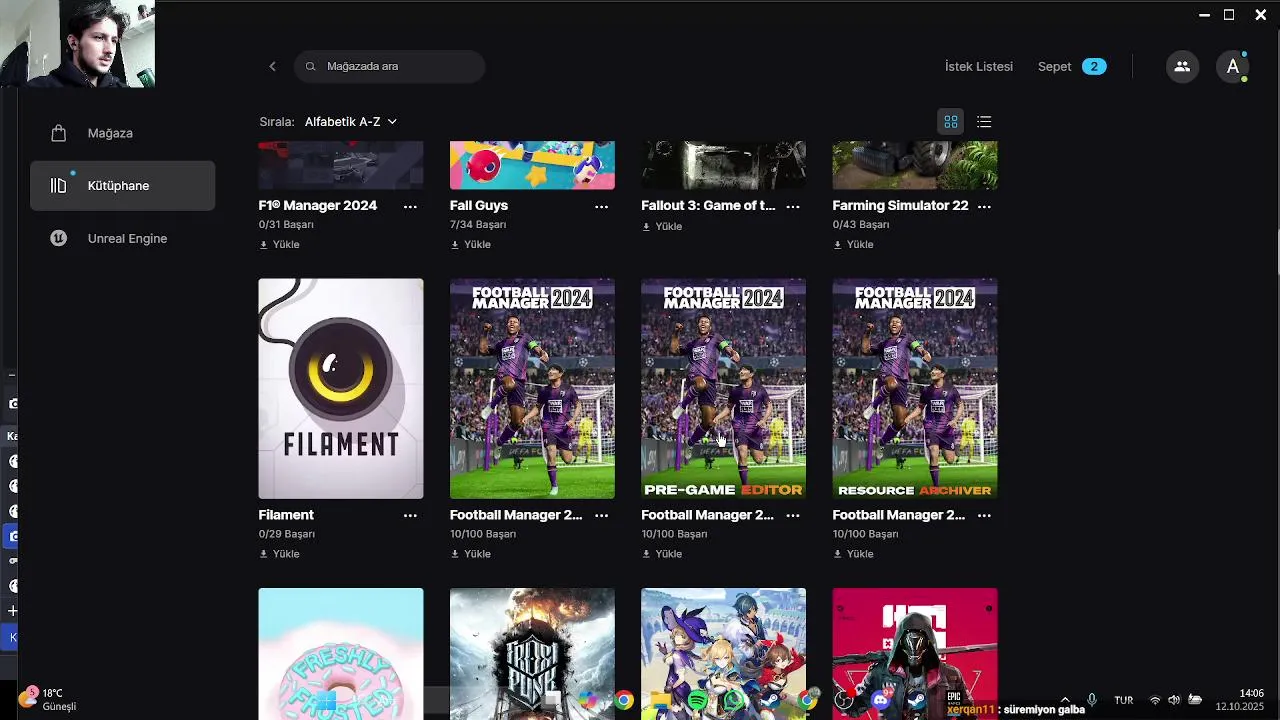Open the Resource Archiver cover art
The image size is (1280, 720).
coord(915,389)
